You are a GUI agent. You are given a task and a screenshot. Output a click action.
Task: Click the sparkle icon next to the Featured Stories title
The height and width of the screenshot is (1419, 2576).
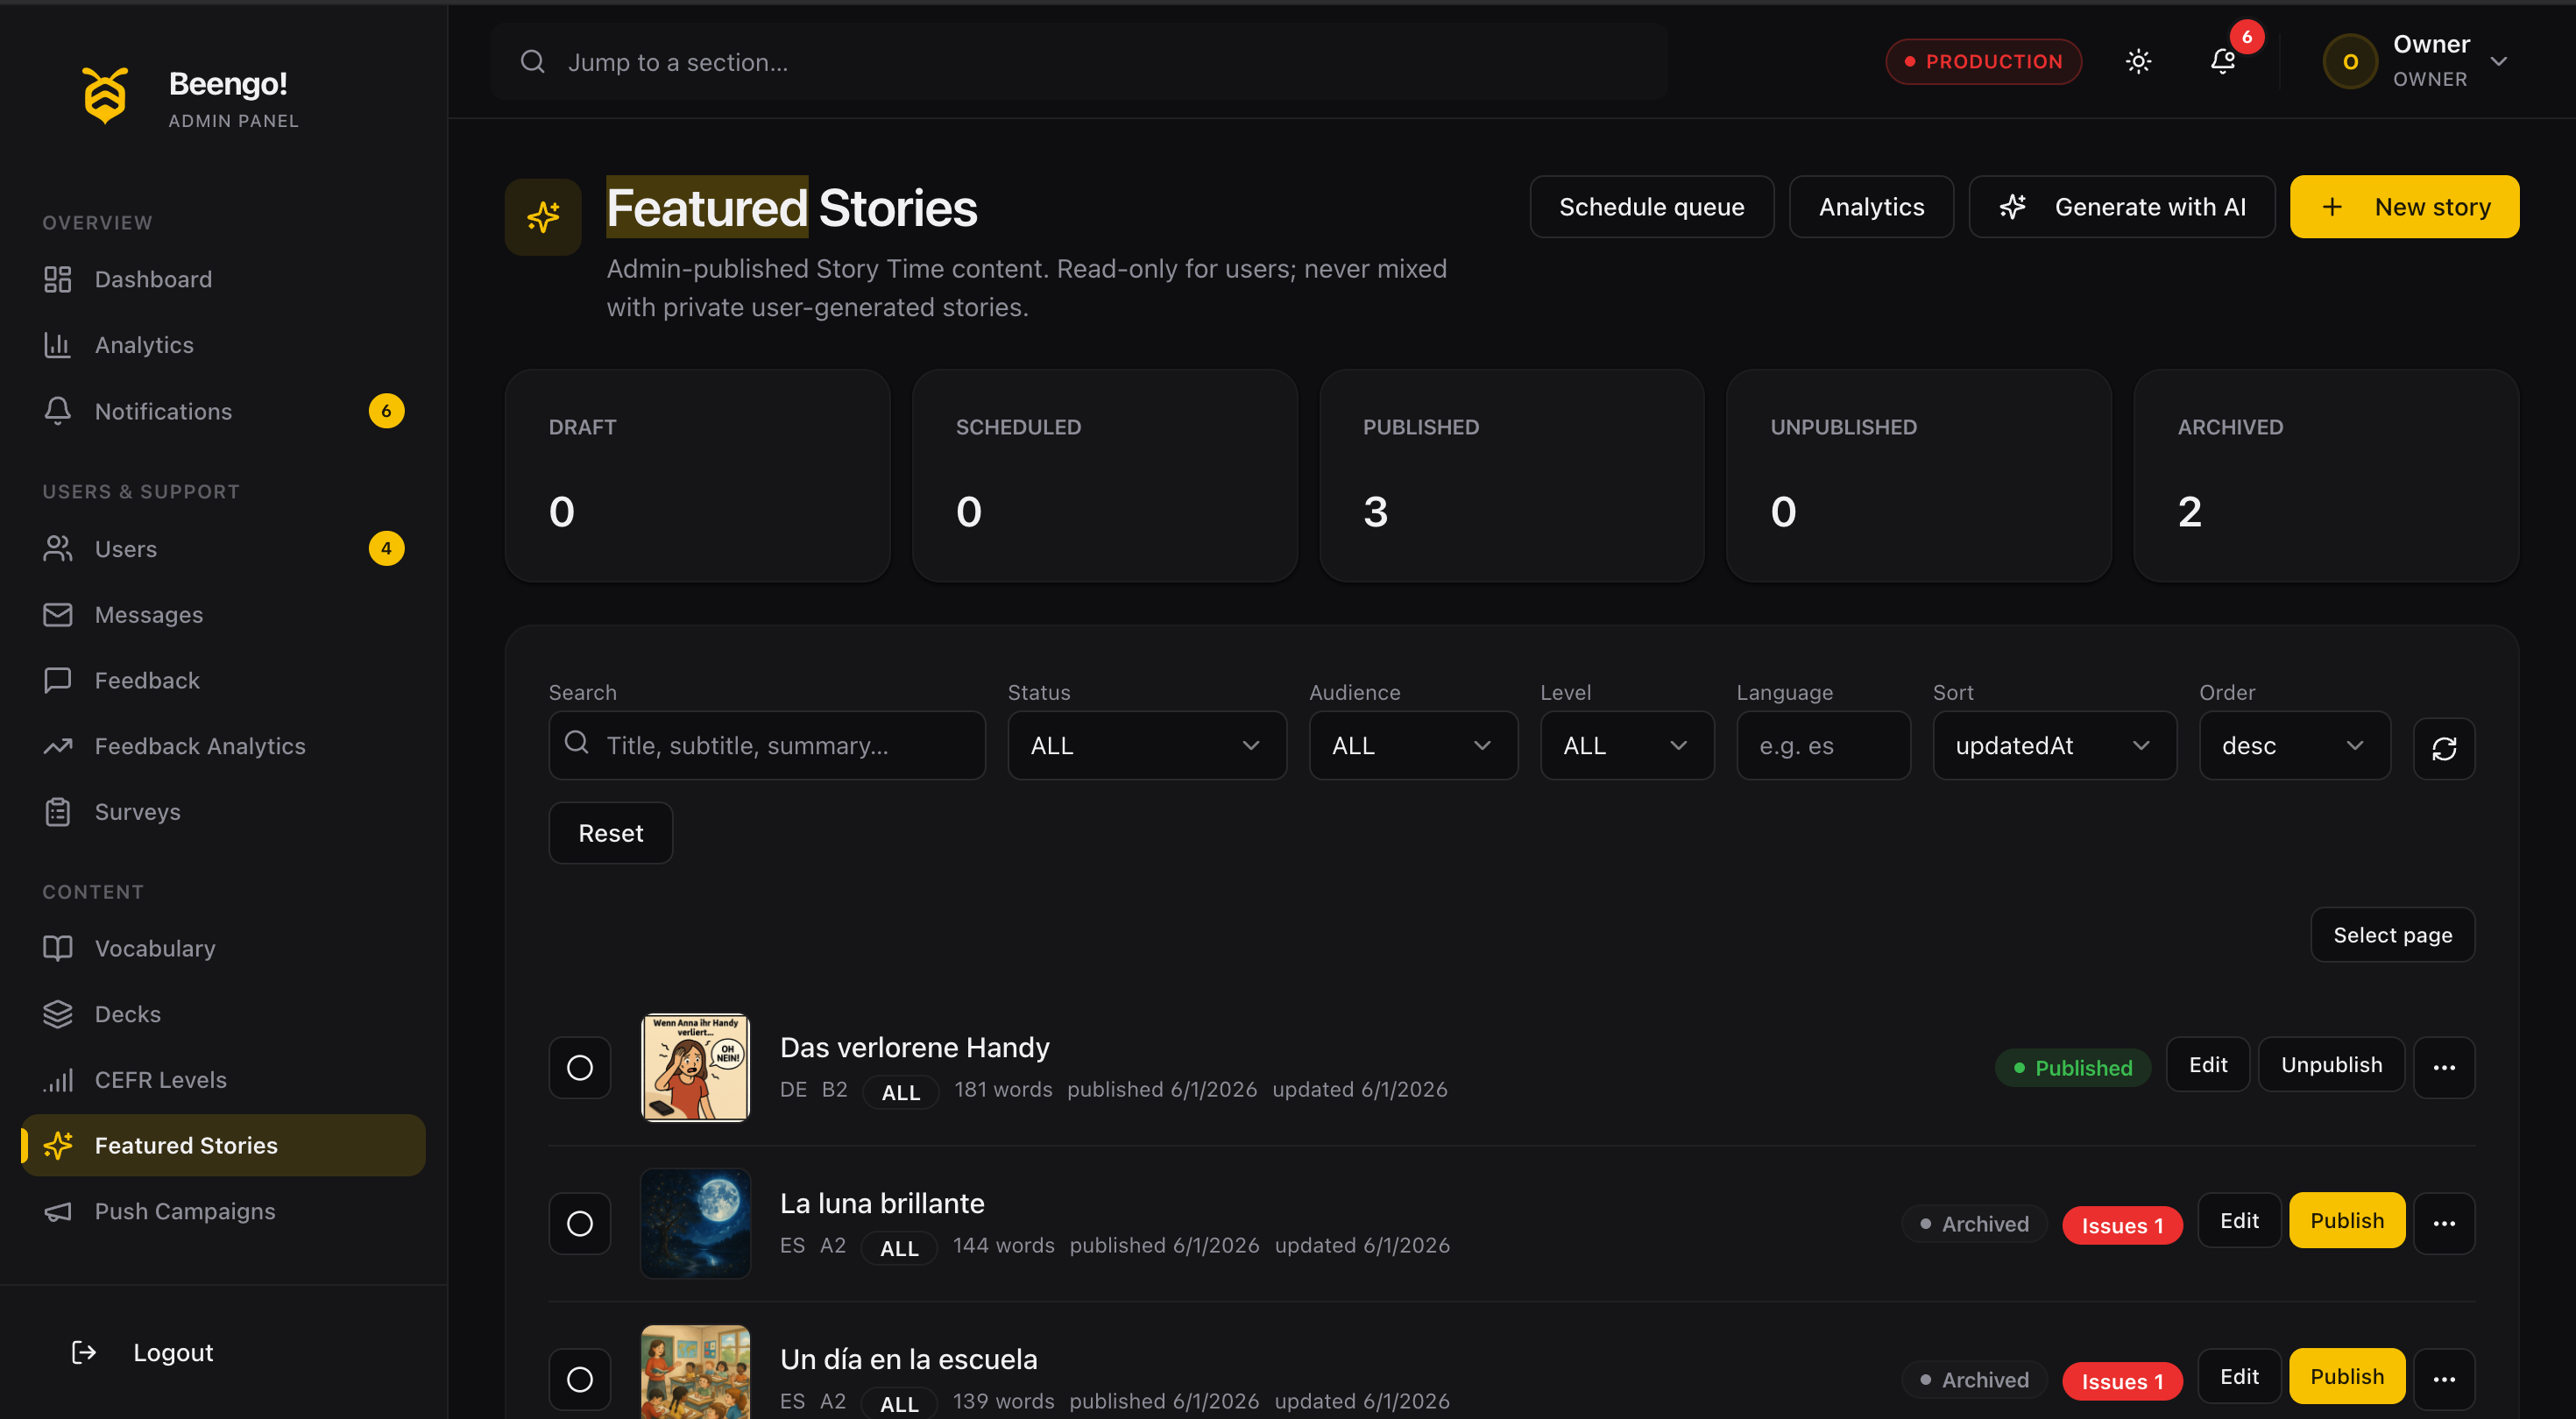tap(543, 217)
